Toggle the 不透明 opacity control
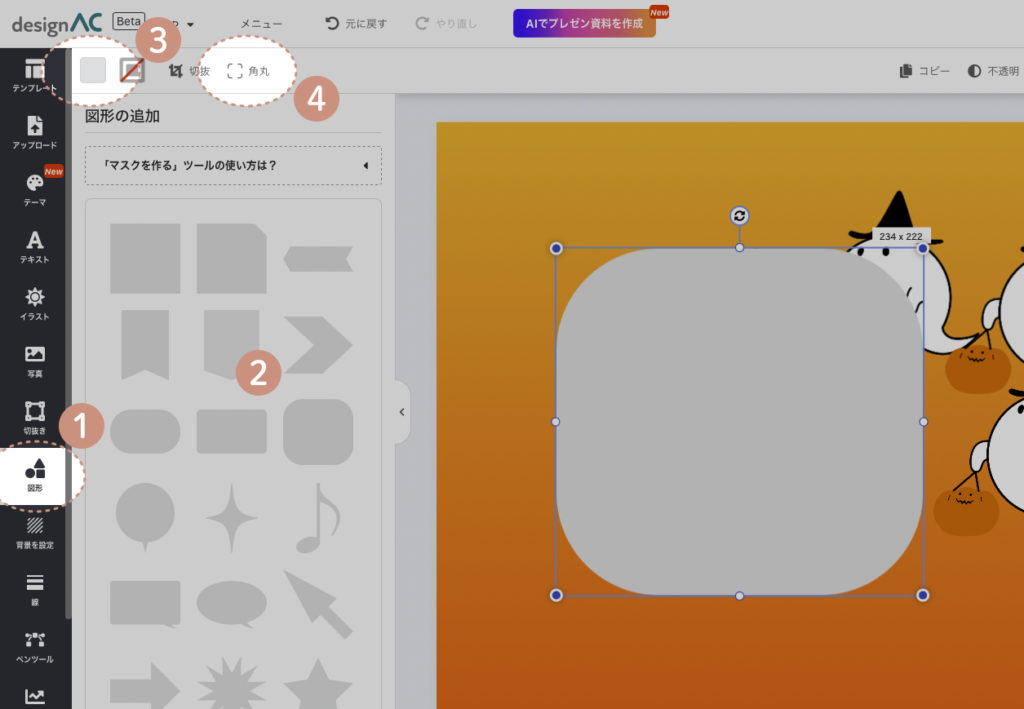Viewport: 1024px width, 709px height. coord(993,71)
